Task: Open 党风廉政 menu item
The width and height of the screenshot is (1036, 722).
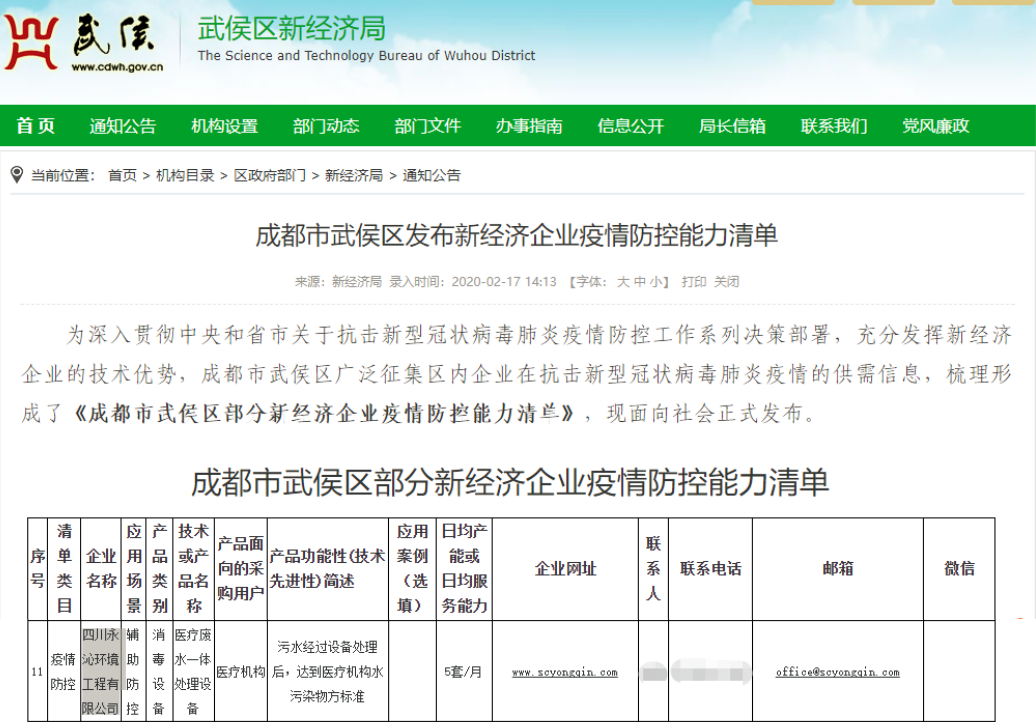Action: [936, 126]
